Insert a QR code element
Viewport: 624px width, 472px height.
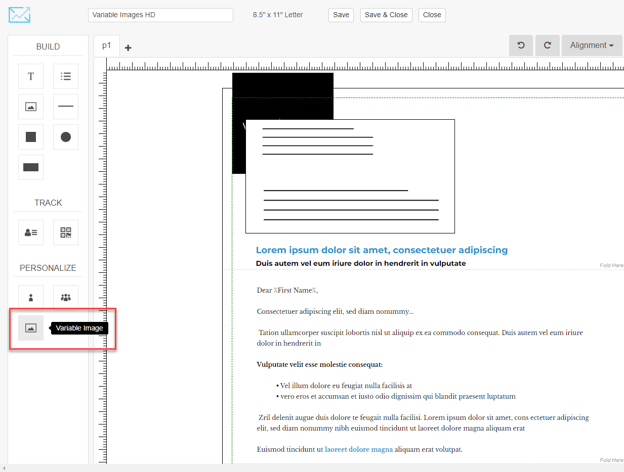(66, 232)
